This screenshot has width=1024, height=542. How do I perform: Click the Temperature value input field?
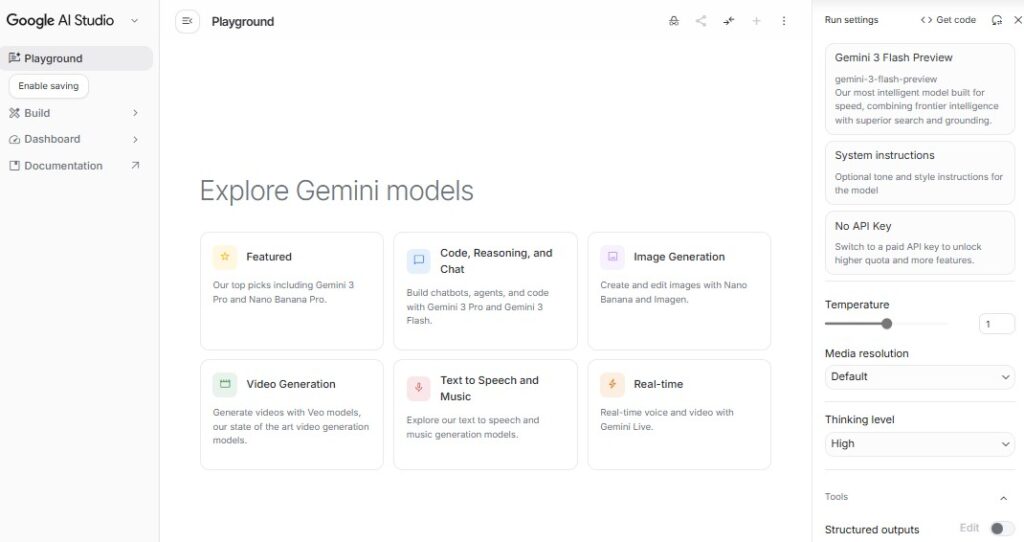pyautogui.click(x=996, y=324)
